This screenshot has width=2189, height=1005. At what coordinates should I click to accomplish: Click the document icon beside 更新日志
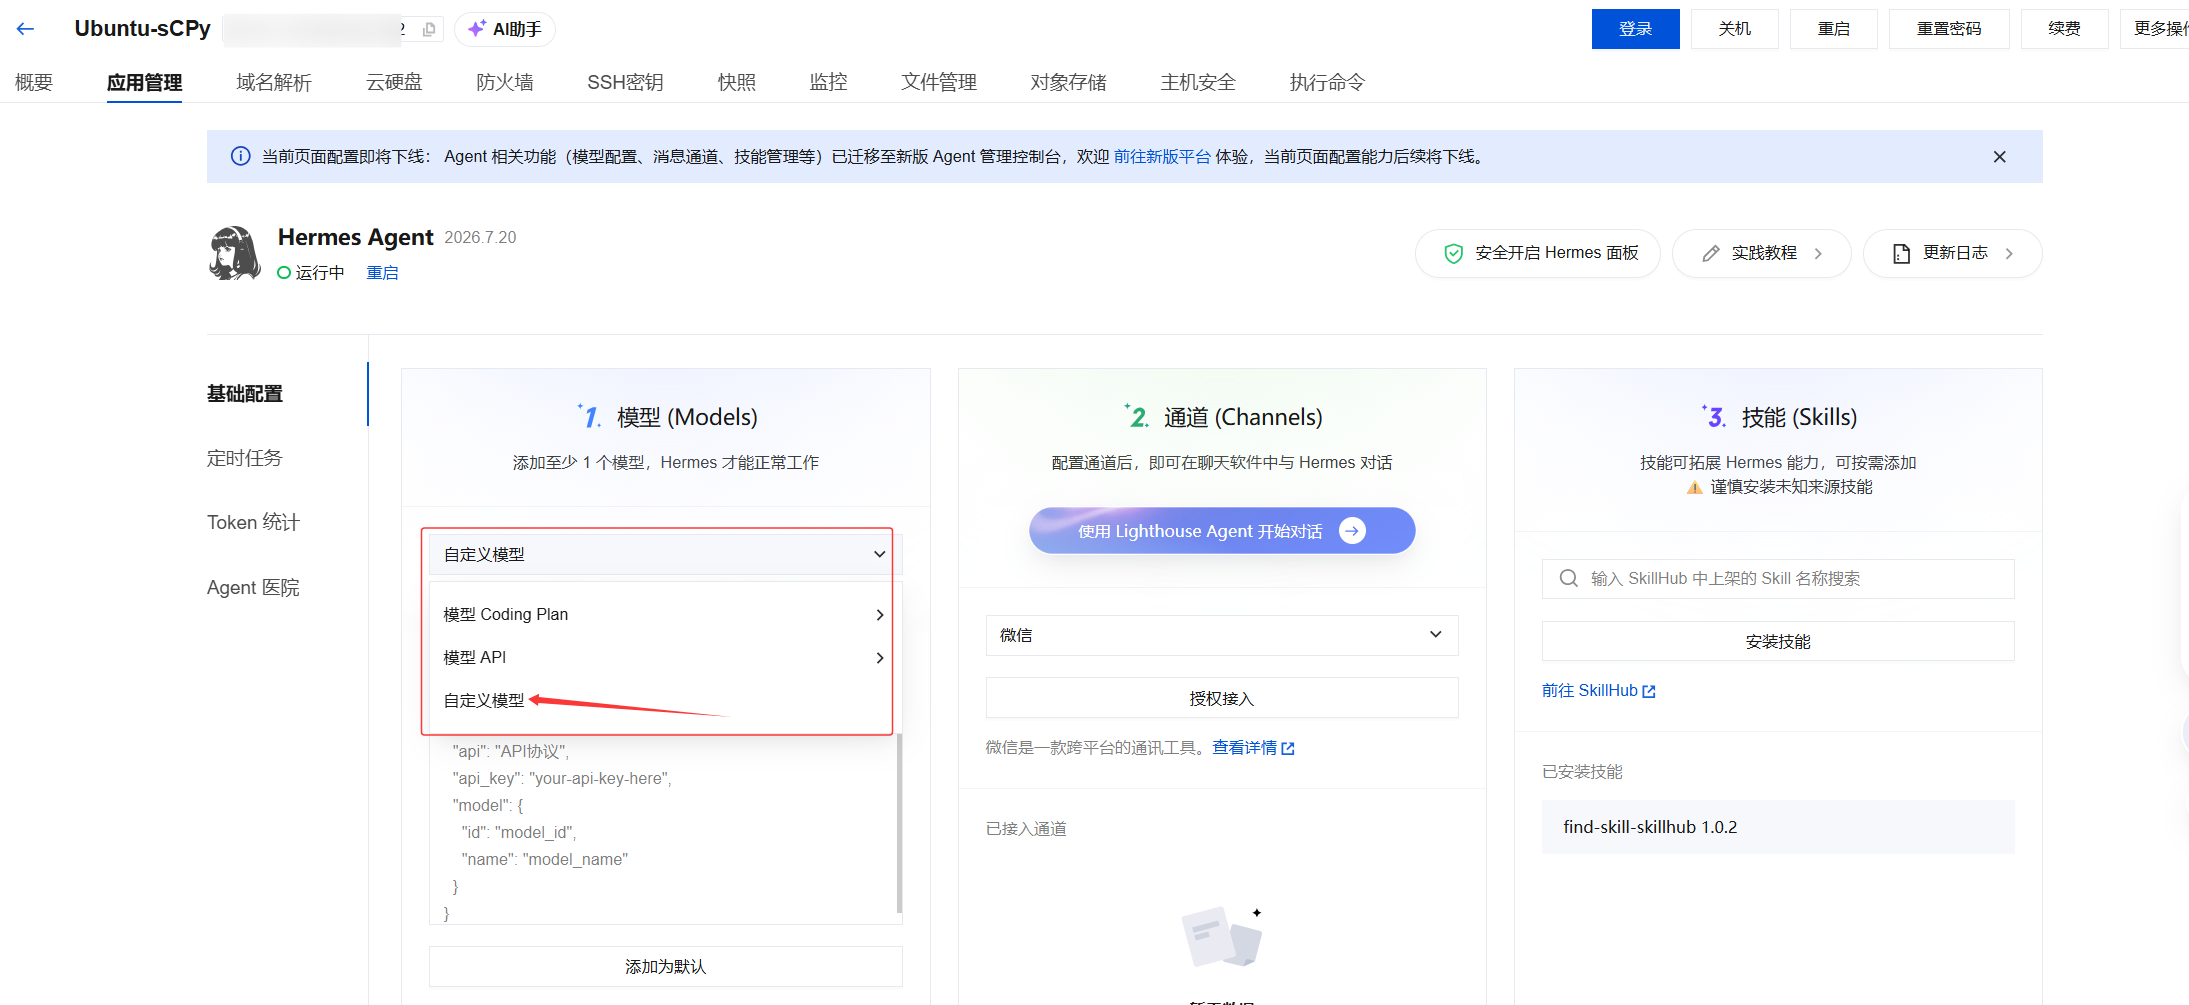click(1901, 254)
